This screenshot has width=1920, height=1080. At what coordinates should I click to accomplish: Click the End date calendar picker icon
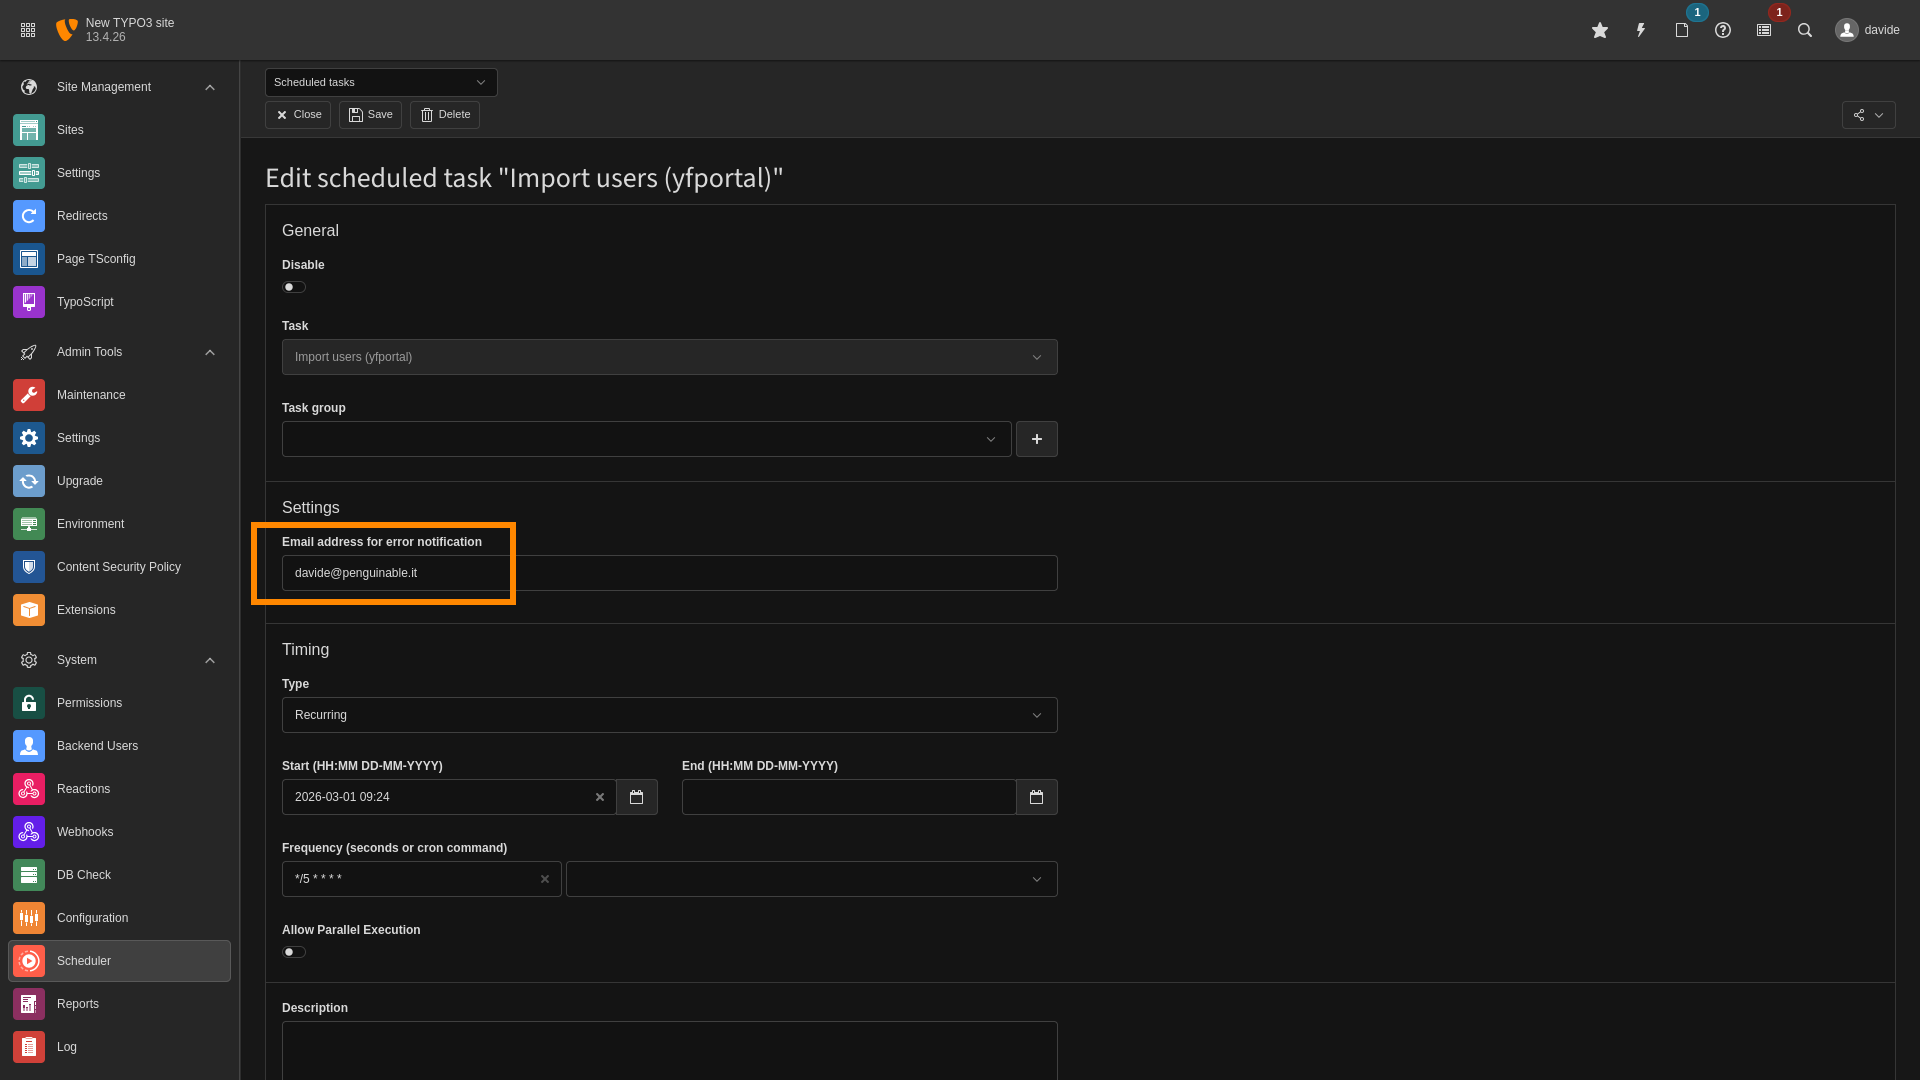pos(1037,797)
